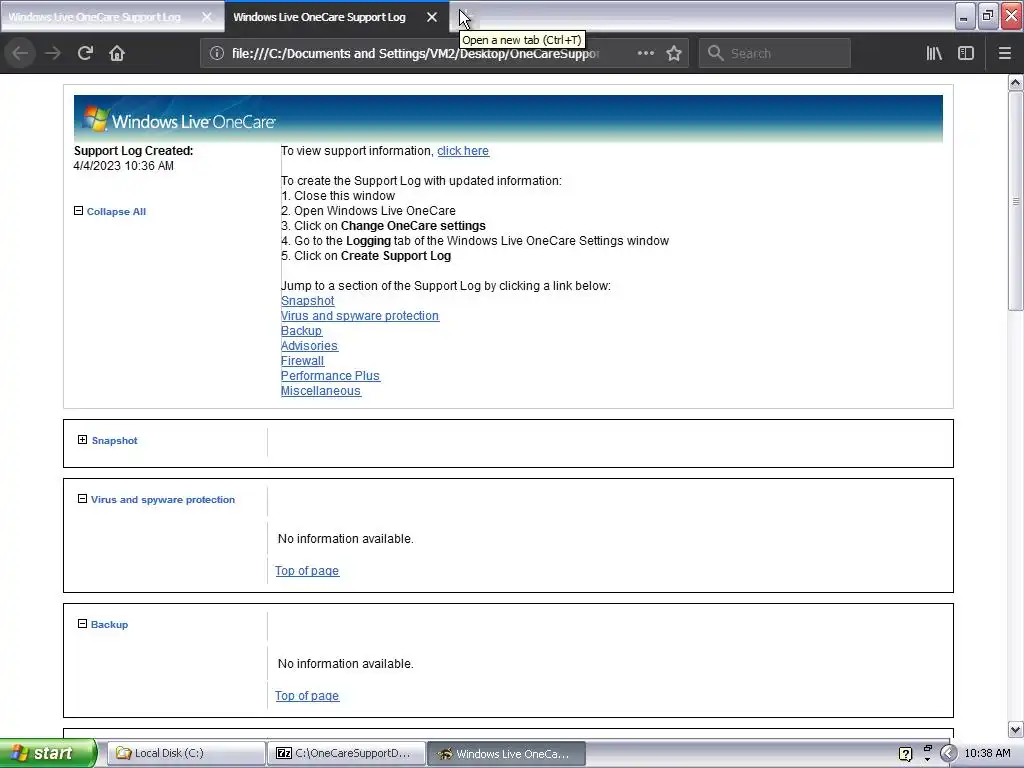Viewport: 1024px width, 768px height.
Task: Show sidebars icon in toolbar
Action: click(966, 53)
